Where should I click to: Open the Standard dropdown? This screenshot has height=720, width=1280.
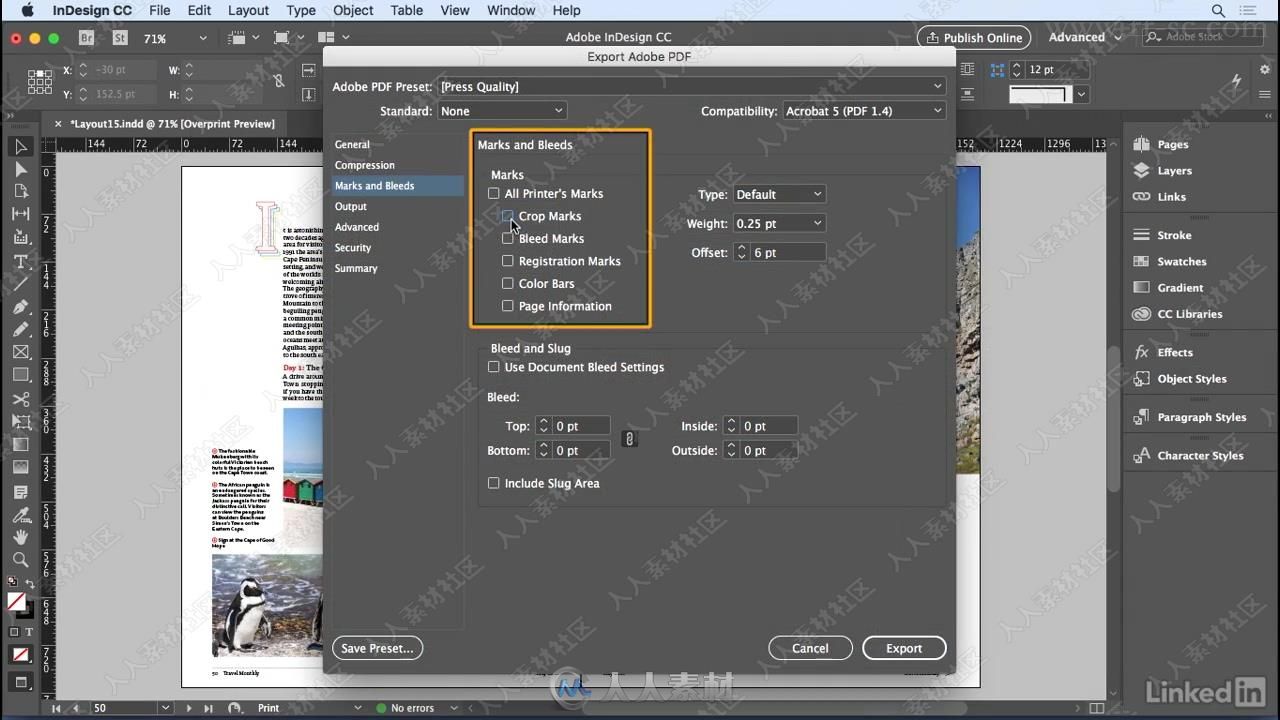coord(502,111)
